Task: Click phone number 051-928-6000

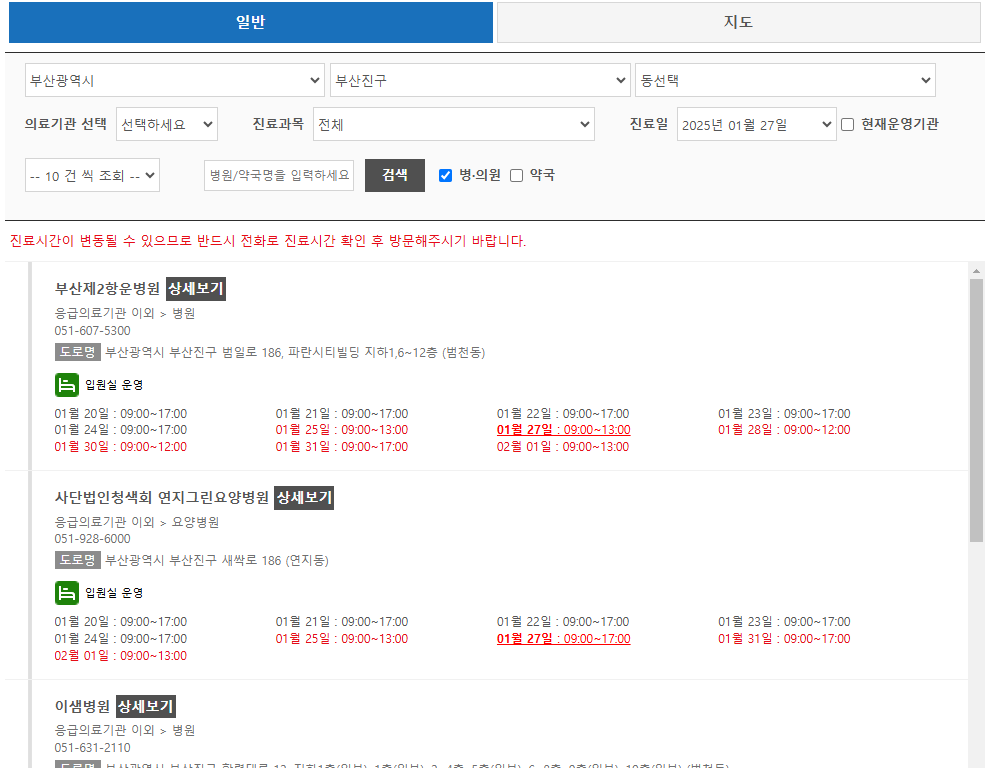Action: click(x=92, y=539)
